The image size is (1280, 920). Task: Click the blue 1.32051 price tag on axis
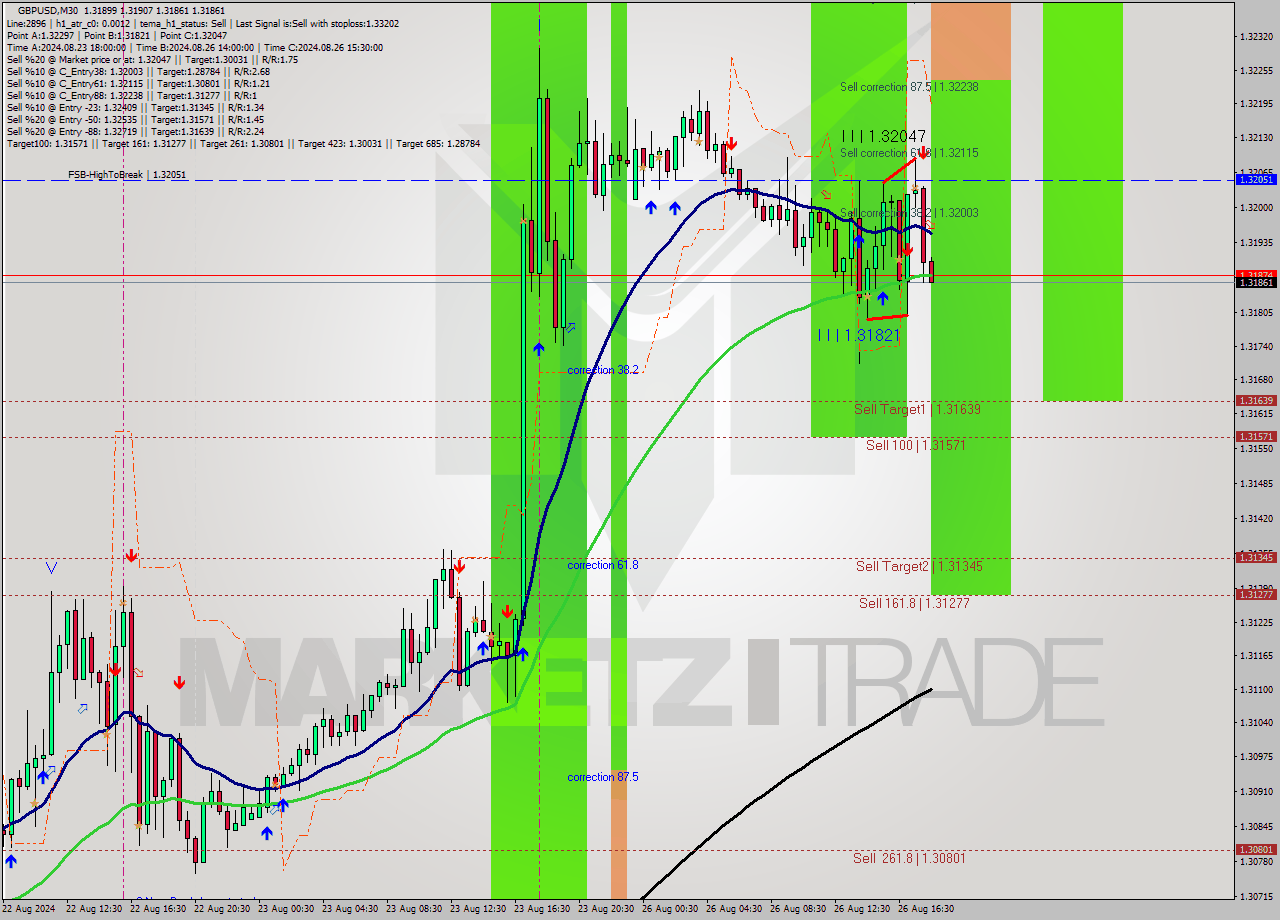[x=1256, y=179]
